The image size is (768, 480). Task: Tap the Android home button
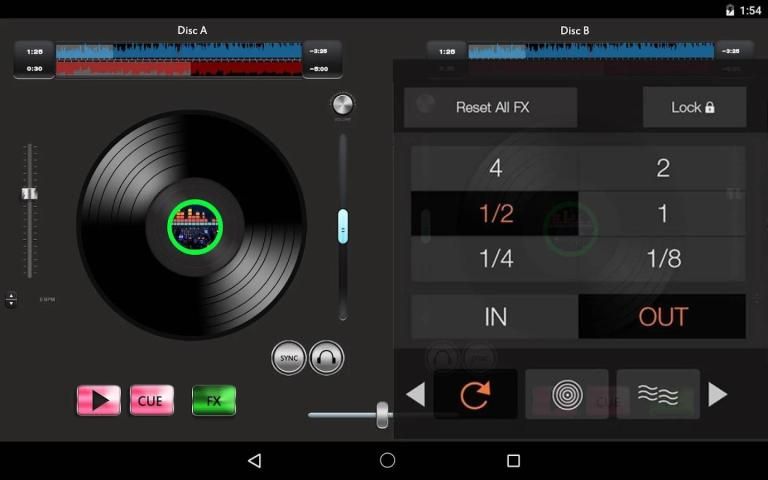point(387,460)
